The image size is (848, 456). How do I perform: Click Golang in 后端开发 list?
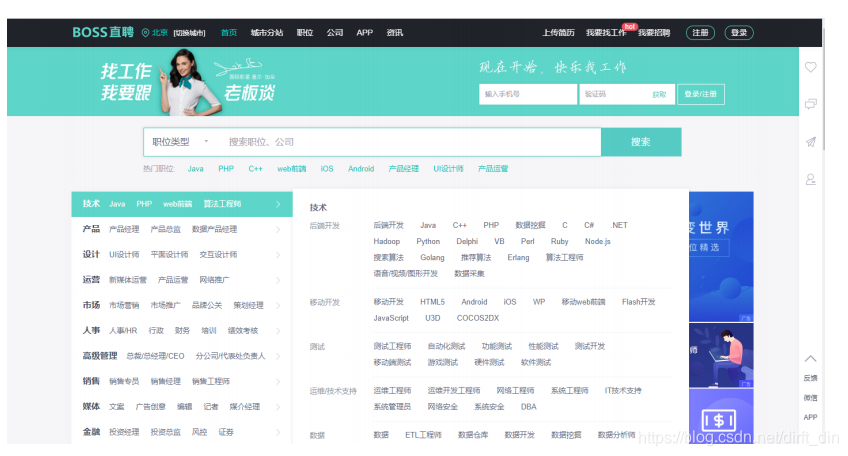[432, 257]
